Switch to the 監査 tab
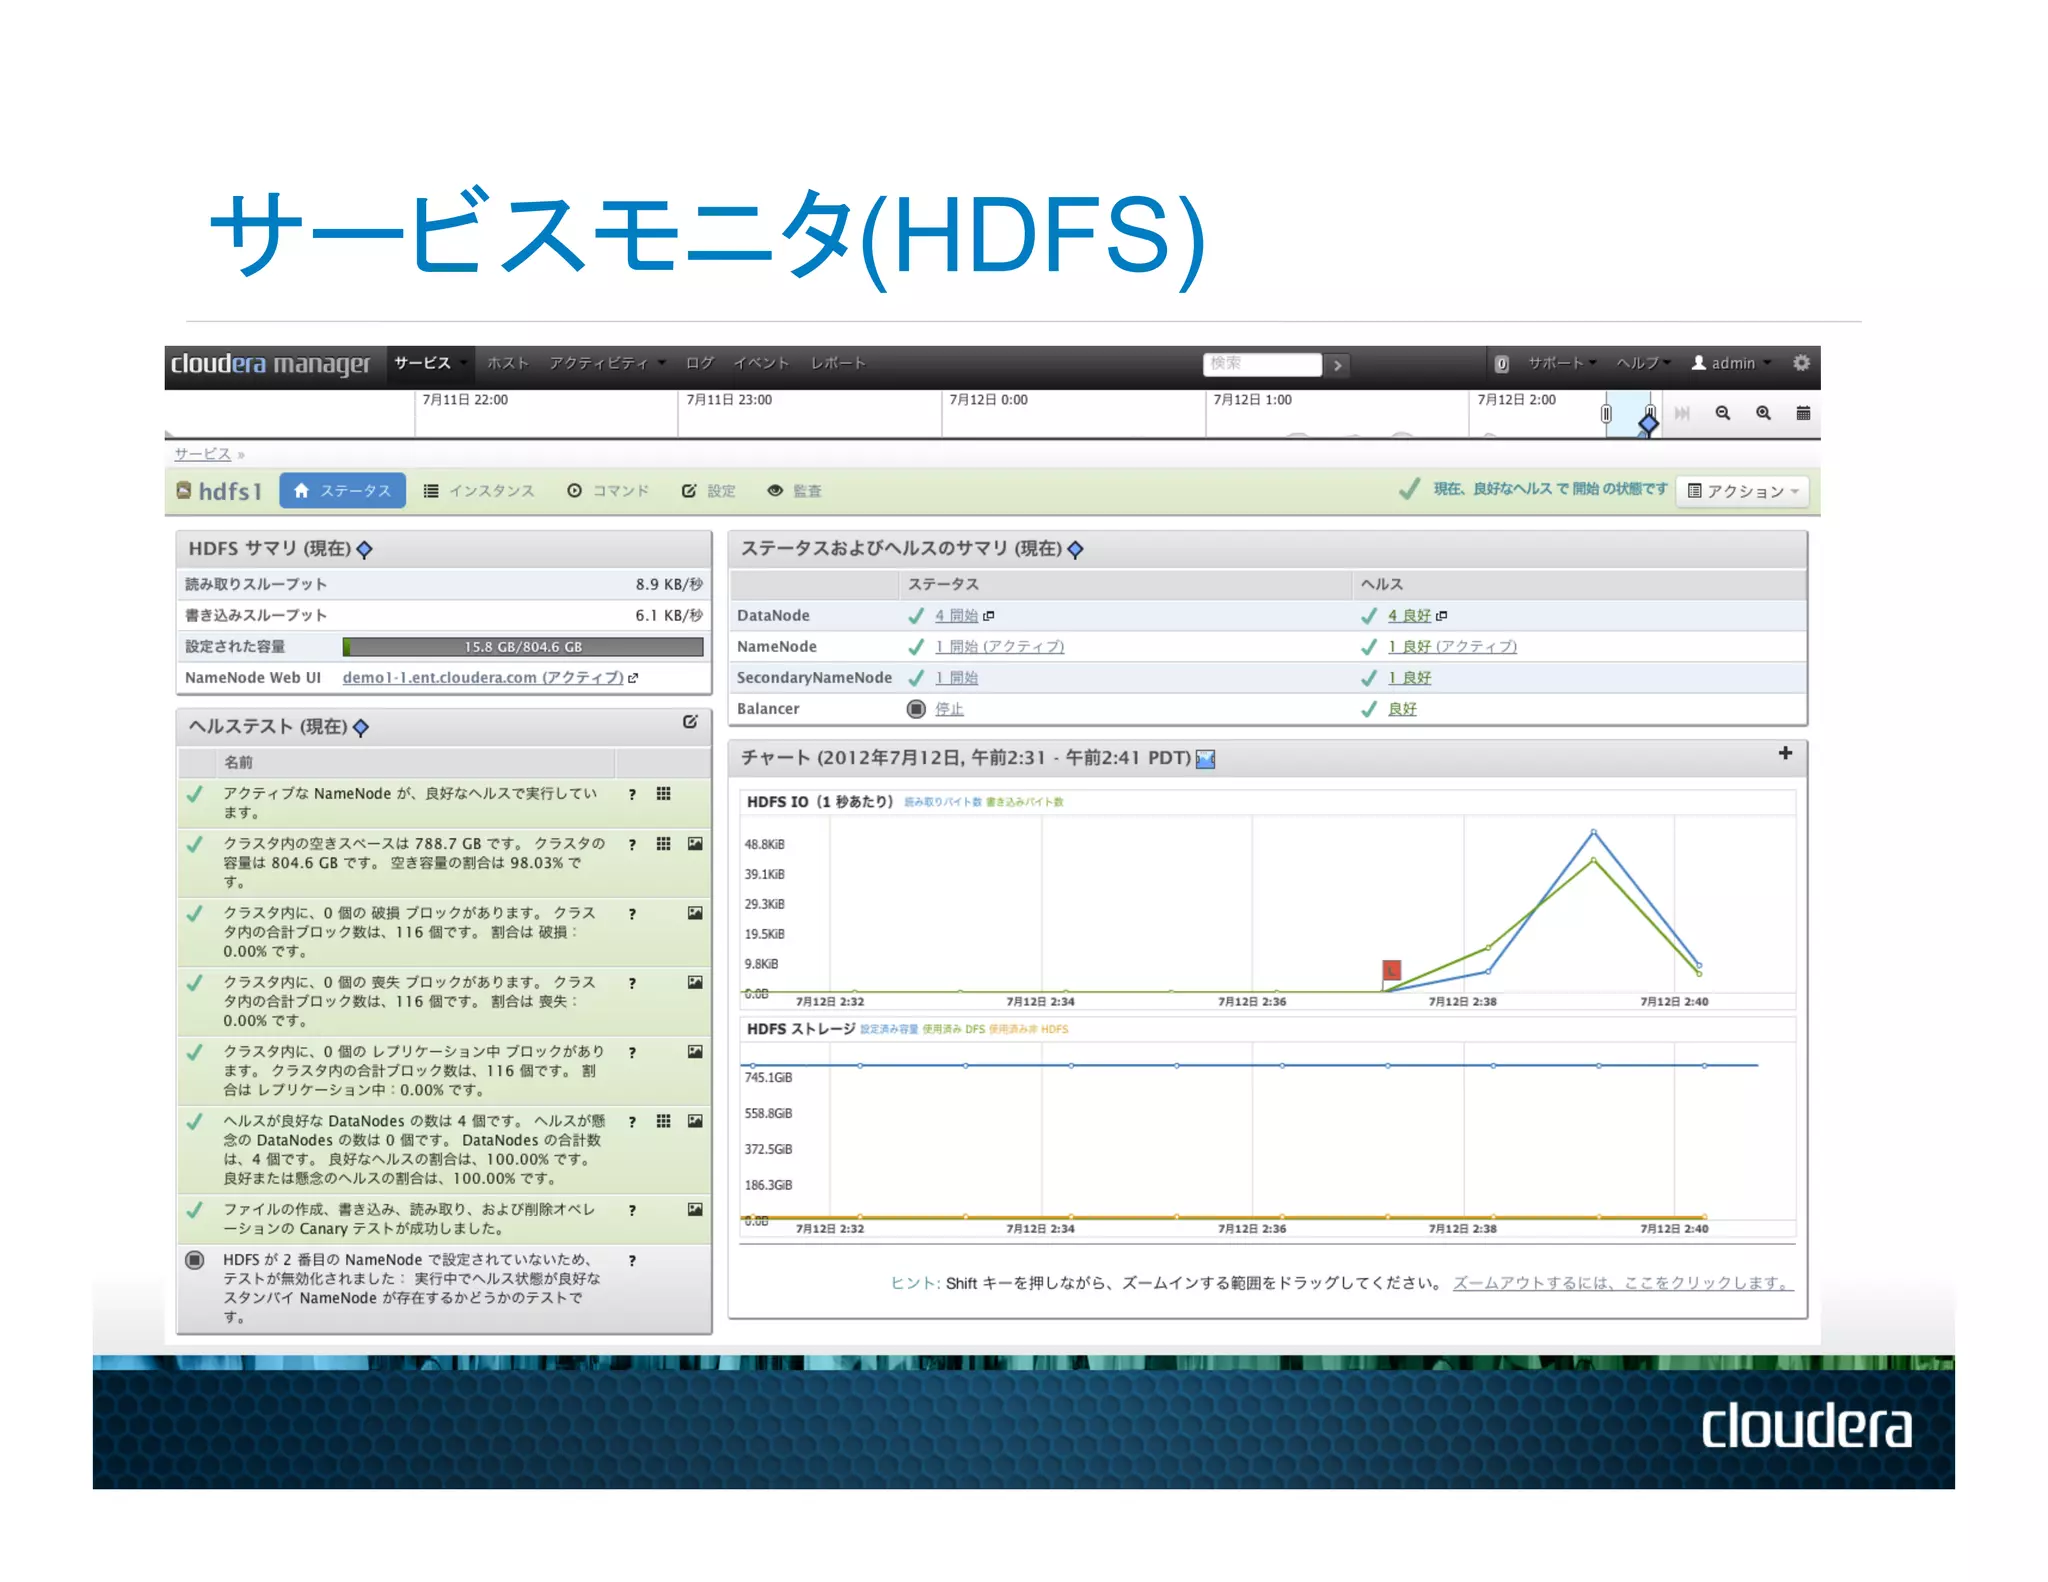This screenshot has width=2048, height=1582. point(794,491)
